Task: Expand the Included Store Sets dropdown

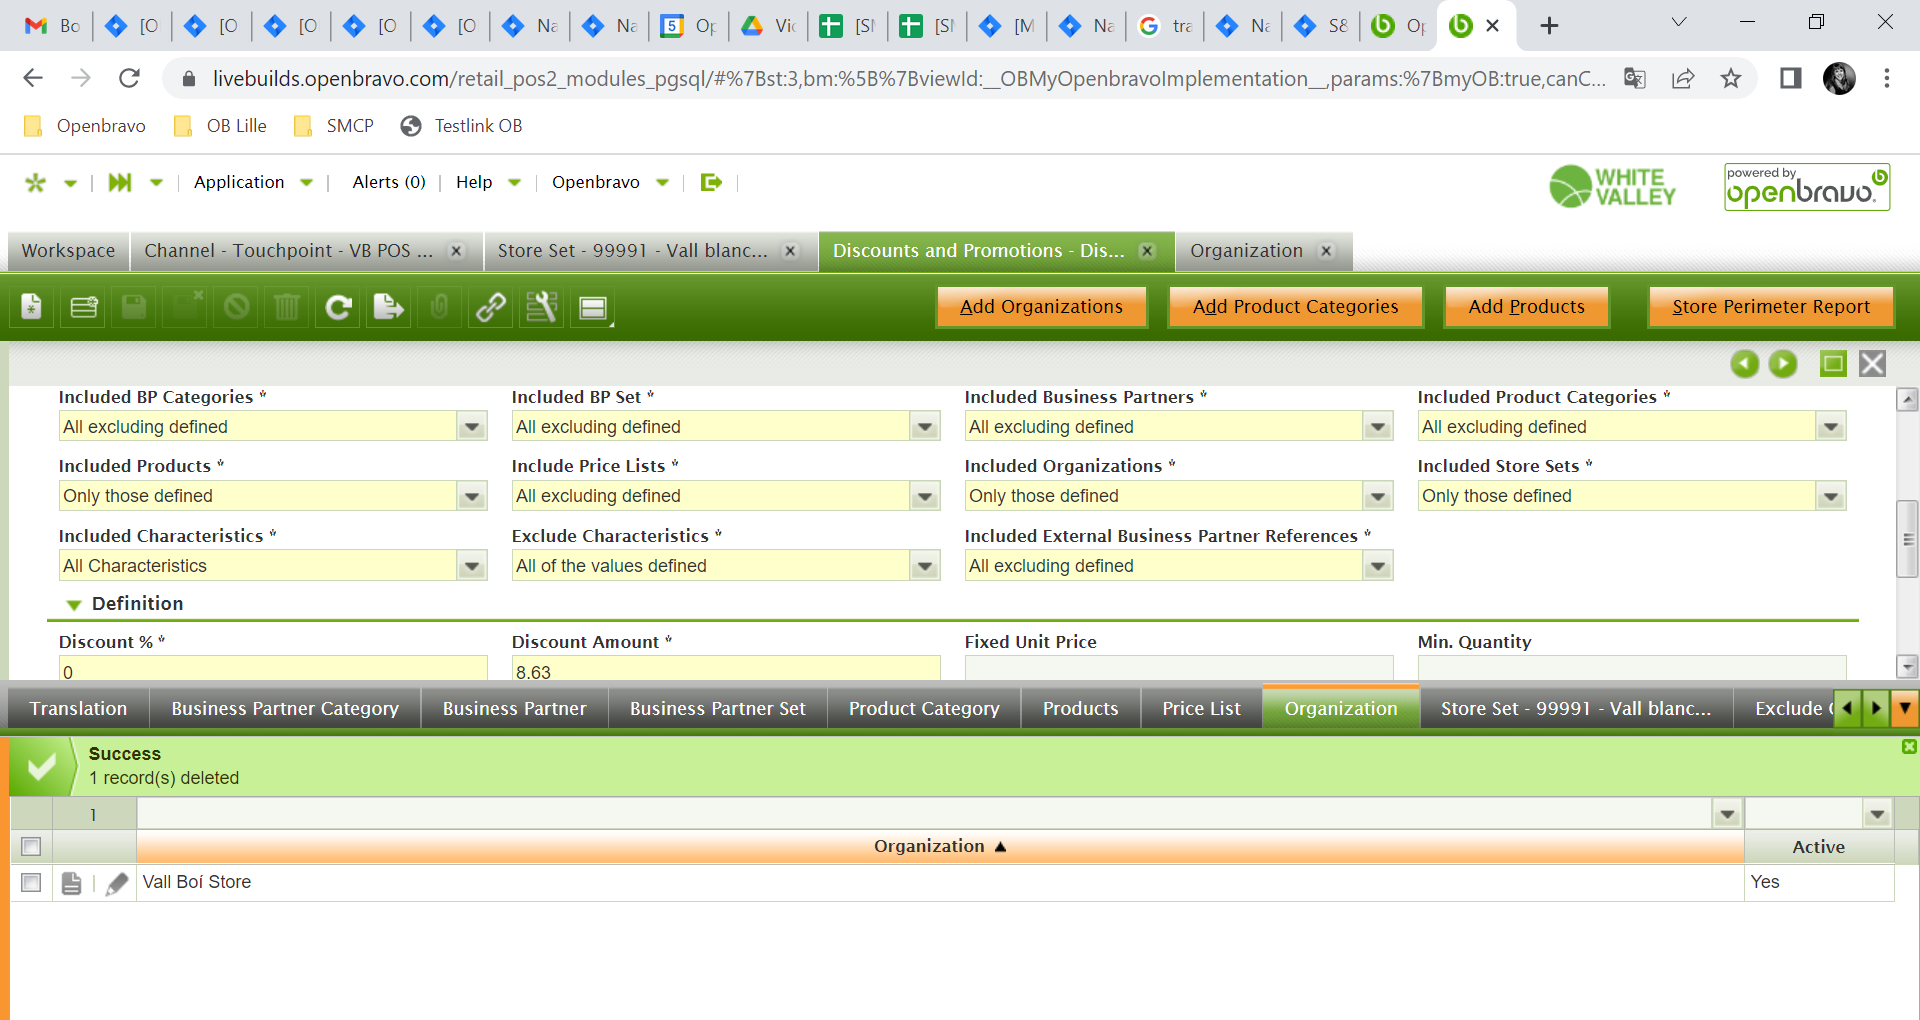Action: 1830,497
